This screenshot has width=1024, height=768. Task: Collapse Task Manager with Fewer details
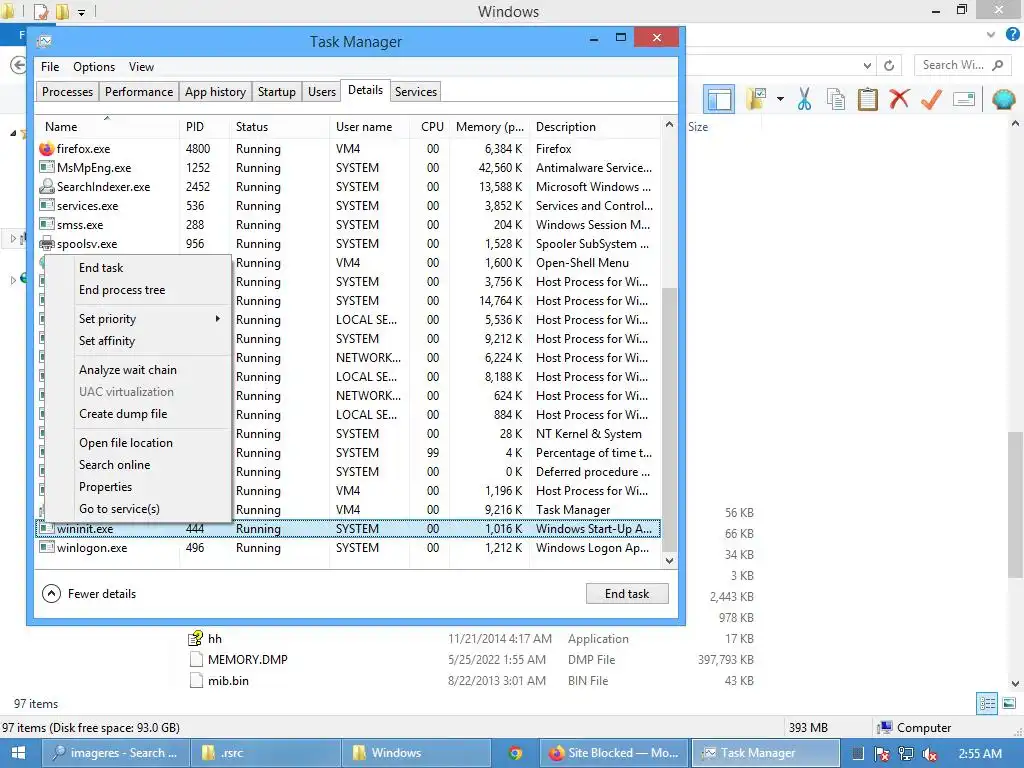tap(89, 594)
